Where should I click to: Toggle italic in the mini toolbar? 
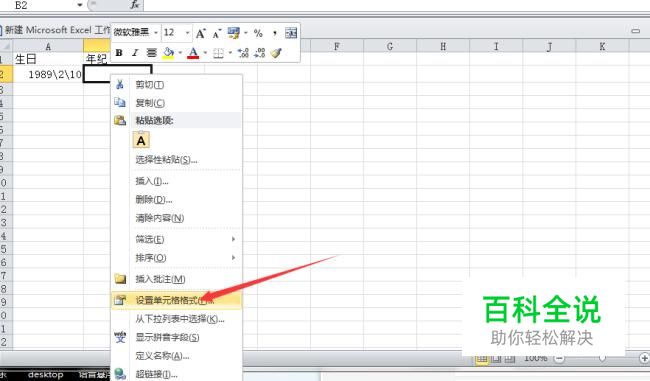click(135, 53)
